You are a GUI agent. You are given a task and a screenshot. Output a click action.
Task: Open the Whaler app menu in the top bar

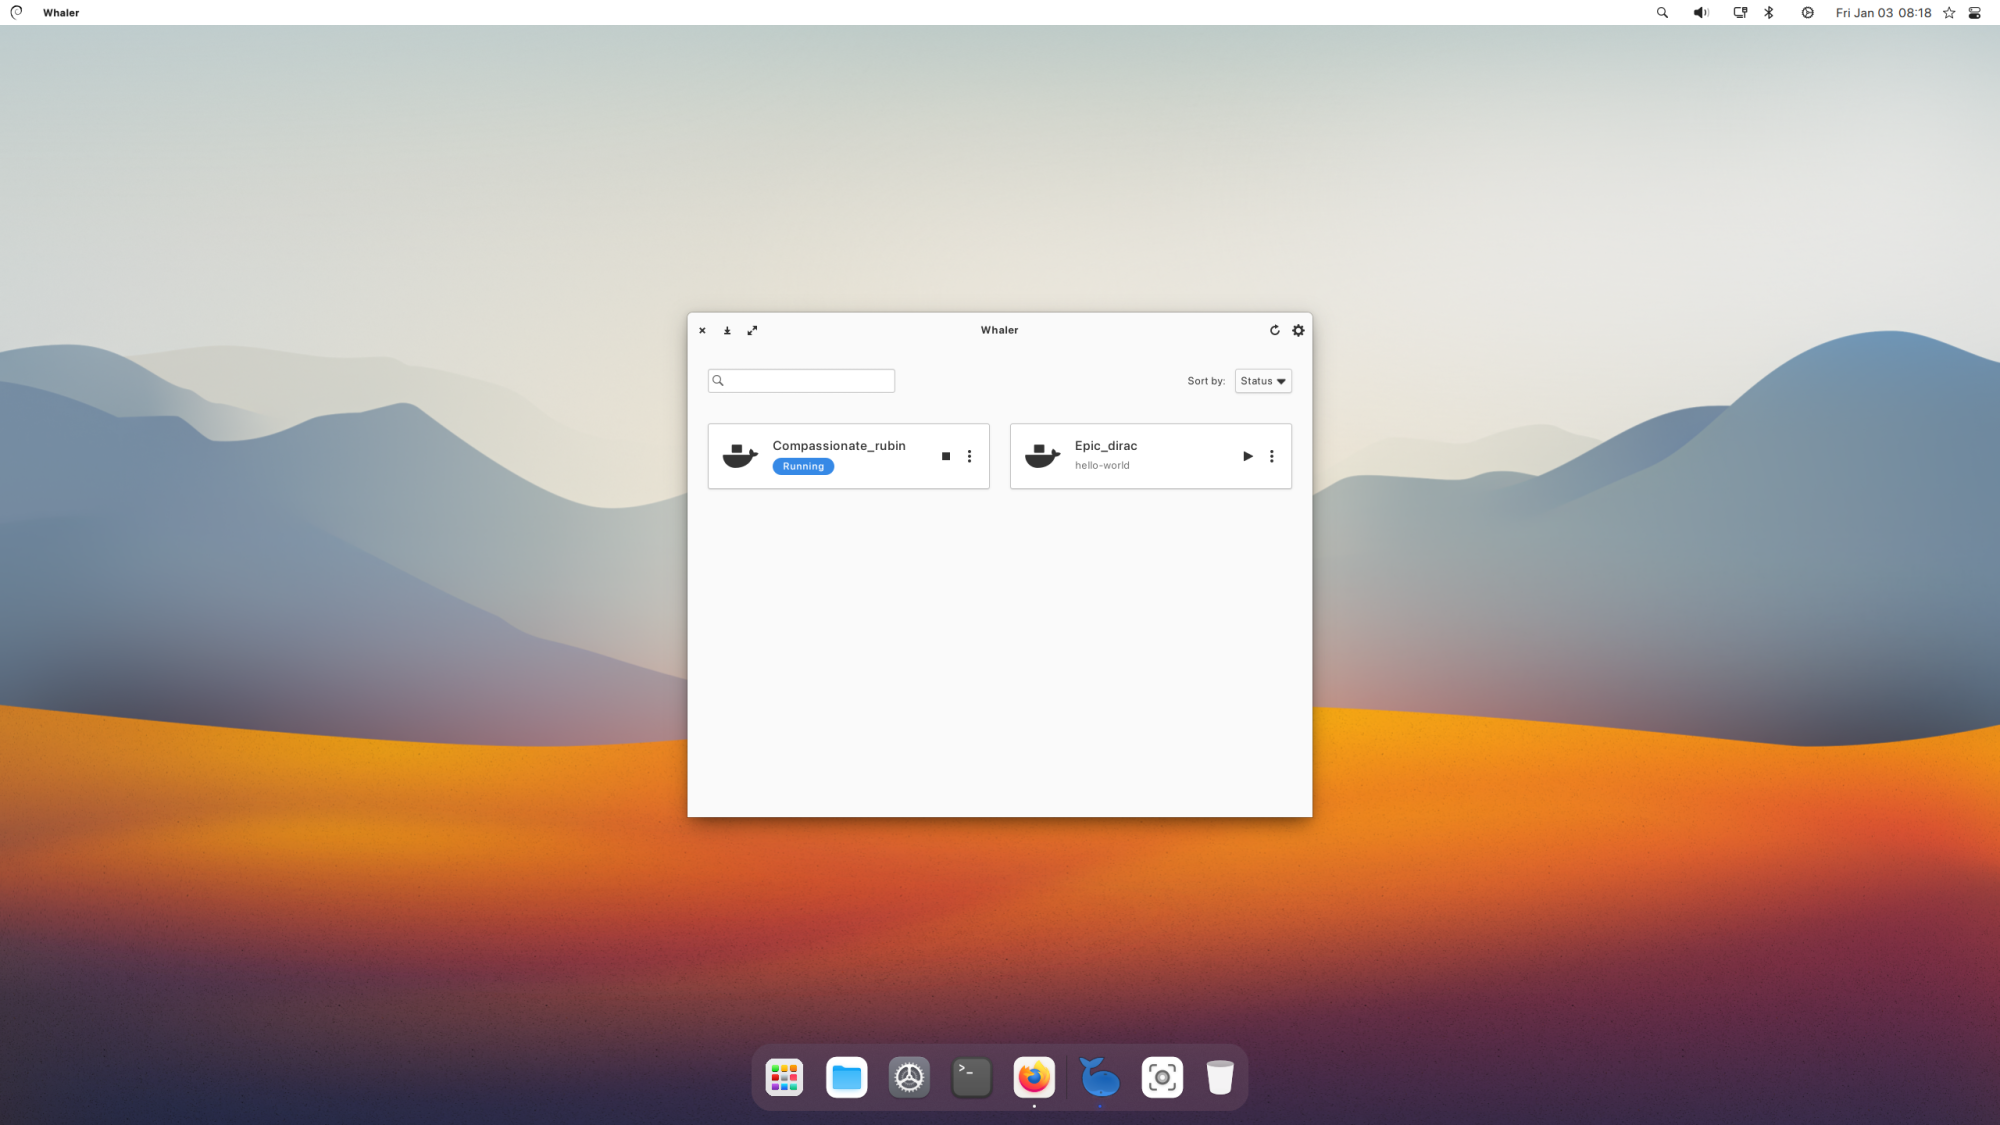pyautogui.click(x=61, y=13)
